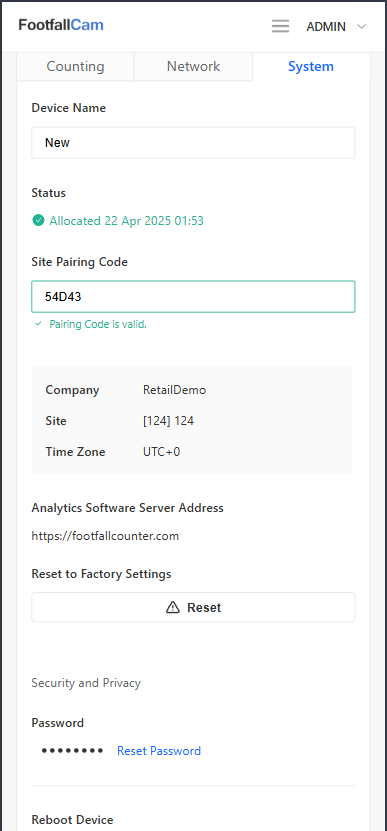Click the Device Name input field
The image size is (387, 831).
point(193,143)
